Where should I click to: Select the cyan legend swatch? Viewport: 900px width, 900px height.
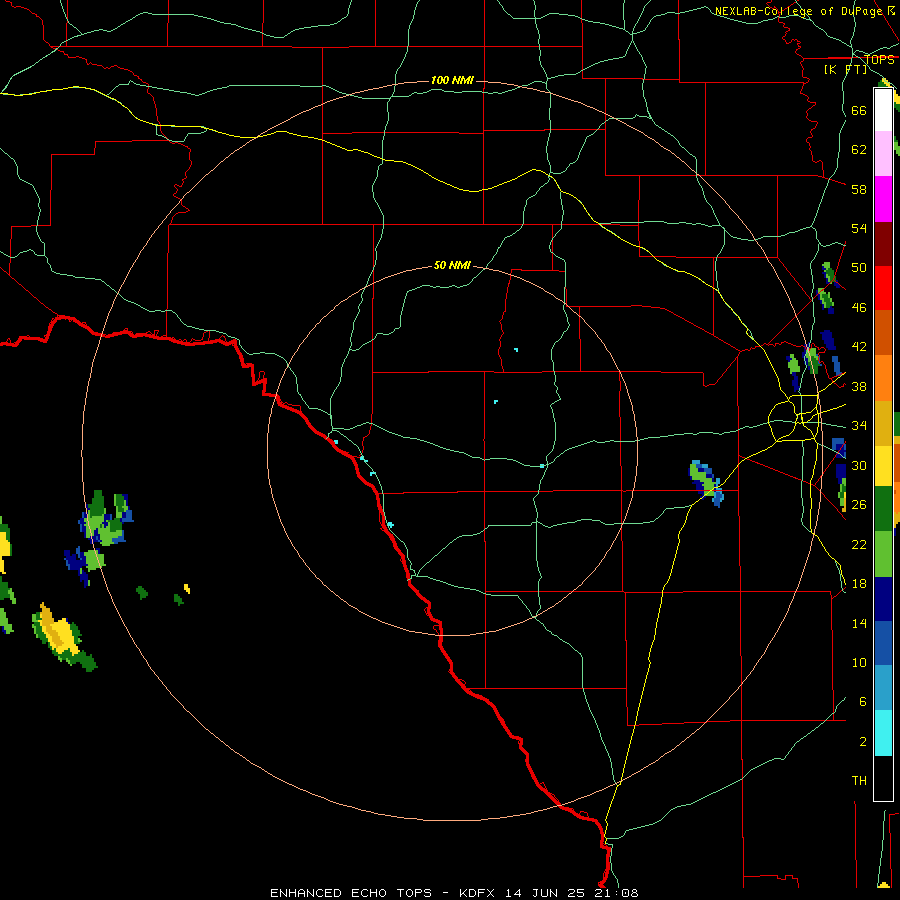point(883,733)
